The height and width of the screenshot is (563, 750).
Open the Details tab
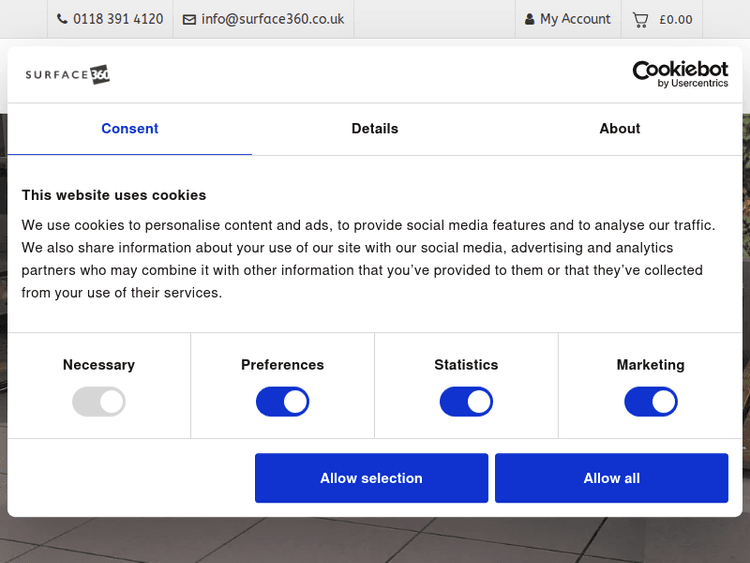(x=375, y=129)
